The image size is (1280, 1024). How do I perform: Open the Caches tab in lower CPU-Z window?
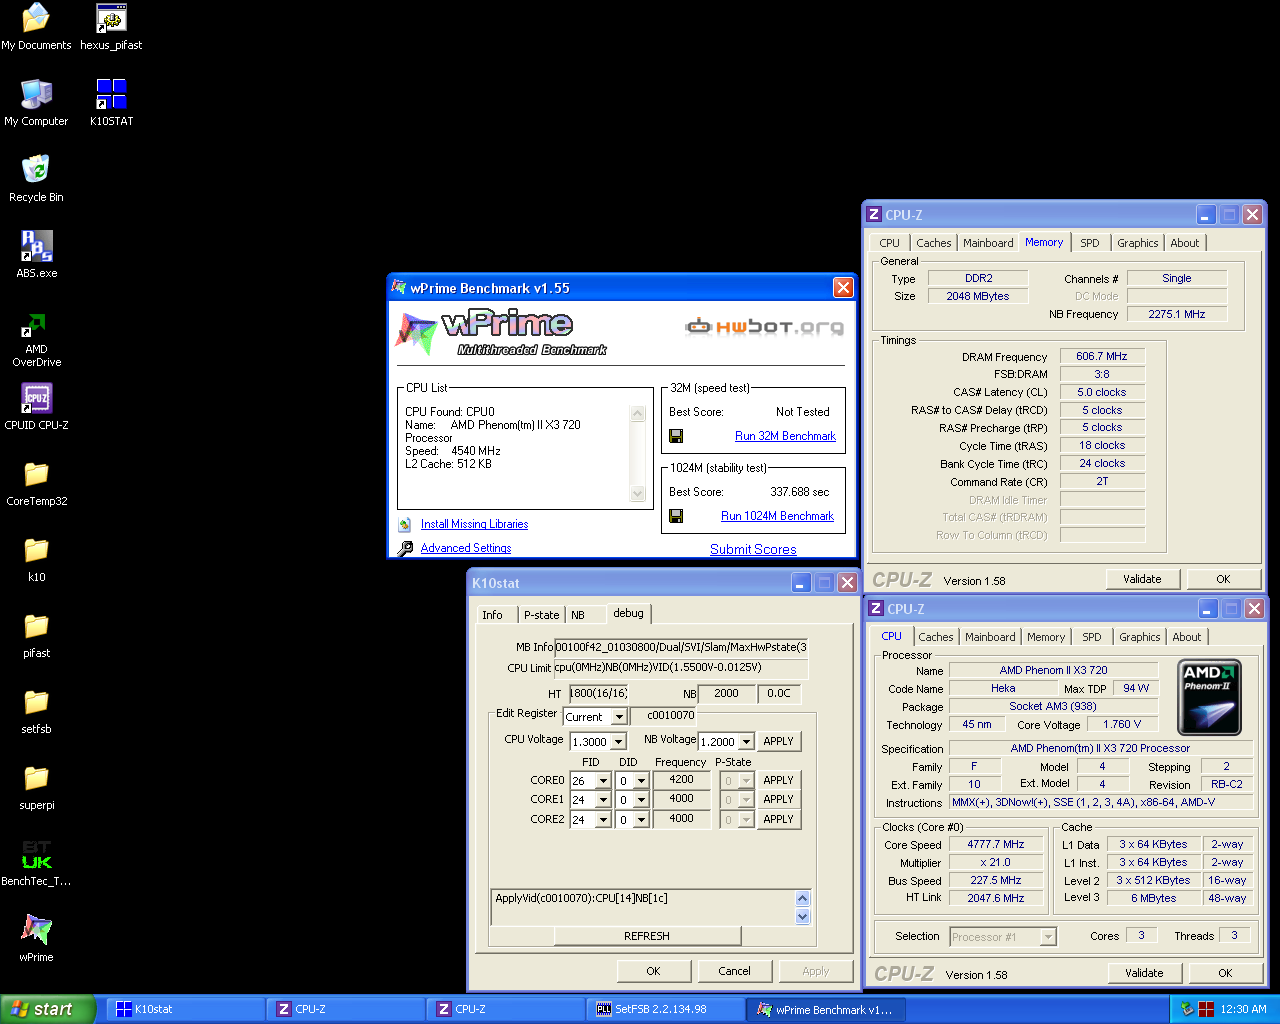pyautogui.click(x=936, y=637)
